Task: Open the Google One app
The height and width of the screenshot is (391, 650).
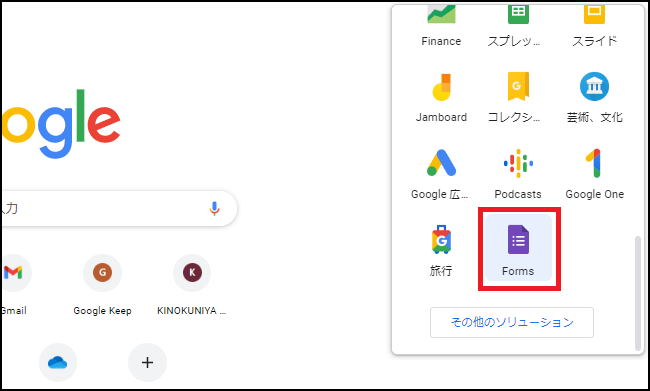Action: (594, 174)
